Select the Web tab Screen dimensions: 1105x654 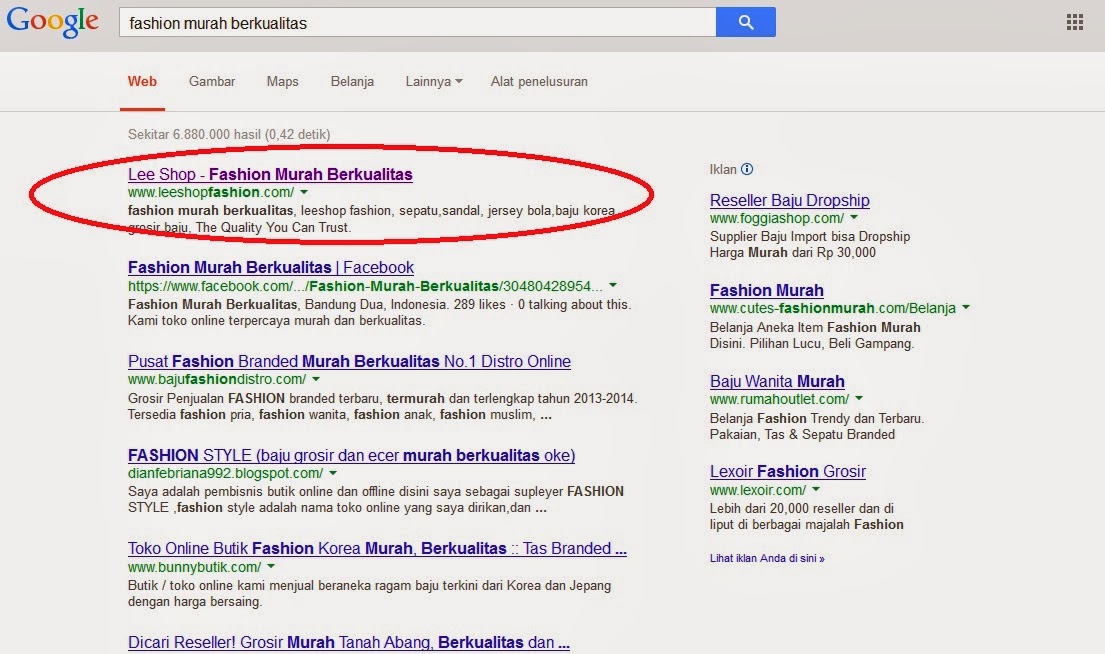pos(142,82)
